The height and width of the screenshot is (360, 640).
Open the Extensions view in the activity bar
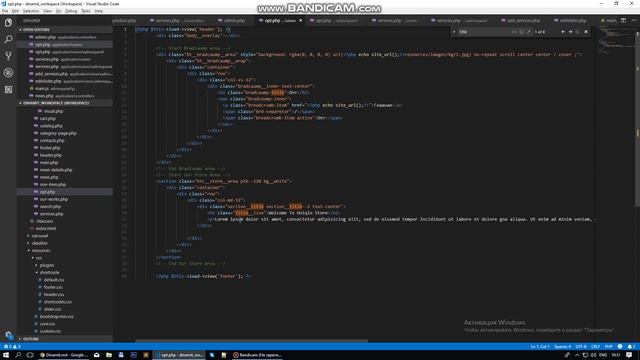pos(8,89)
